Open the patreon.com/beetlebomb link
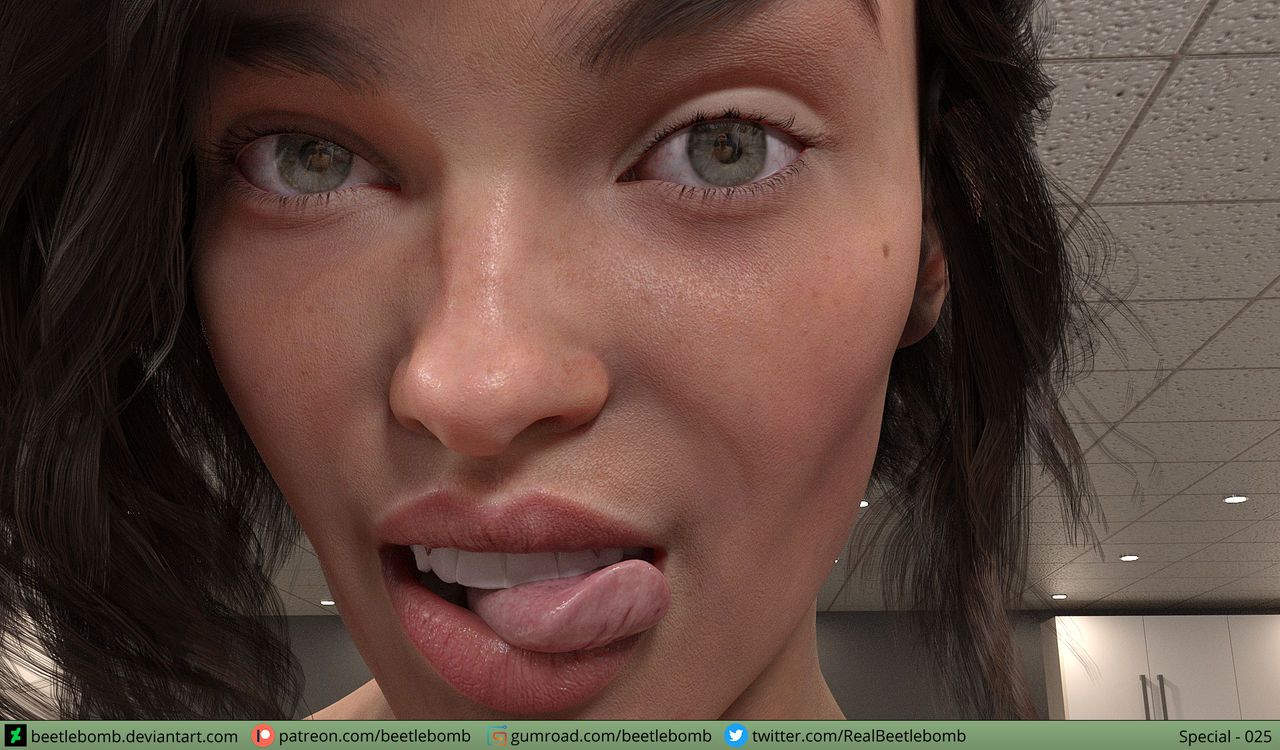1280x750 pixels. point(374,736)
